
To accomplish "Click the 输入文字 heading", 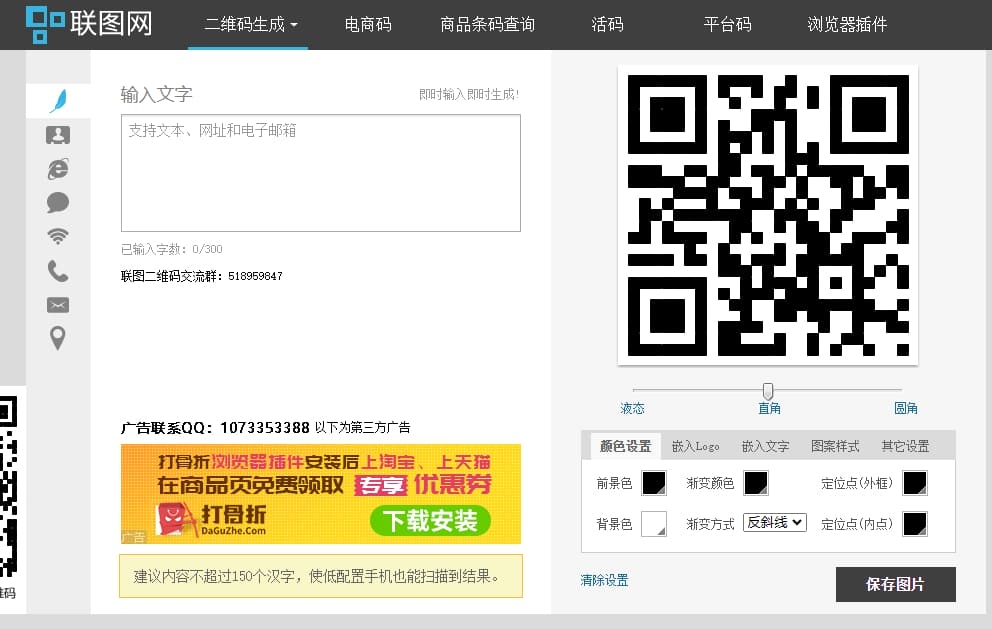I will [x=156, y=94].
